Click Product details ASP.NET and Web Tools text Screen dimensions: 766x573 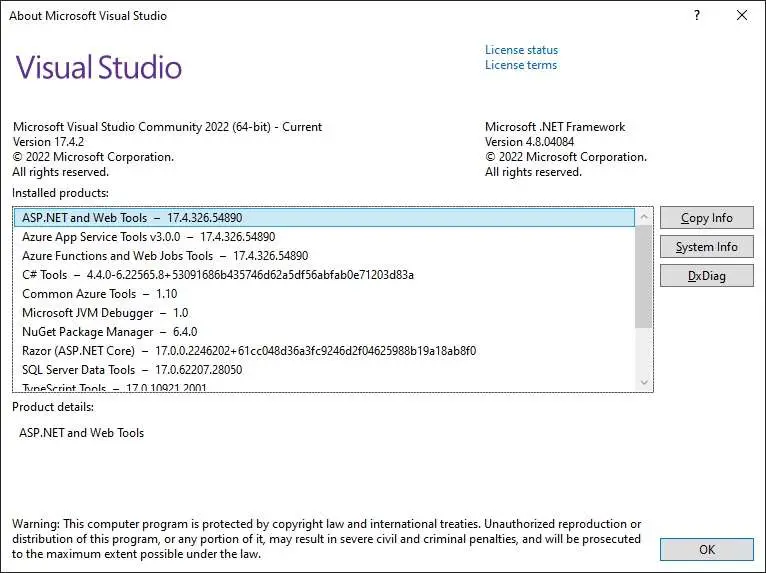point(82,433)
